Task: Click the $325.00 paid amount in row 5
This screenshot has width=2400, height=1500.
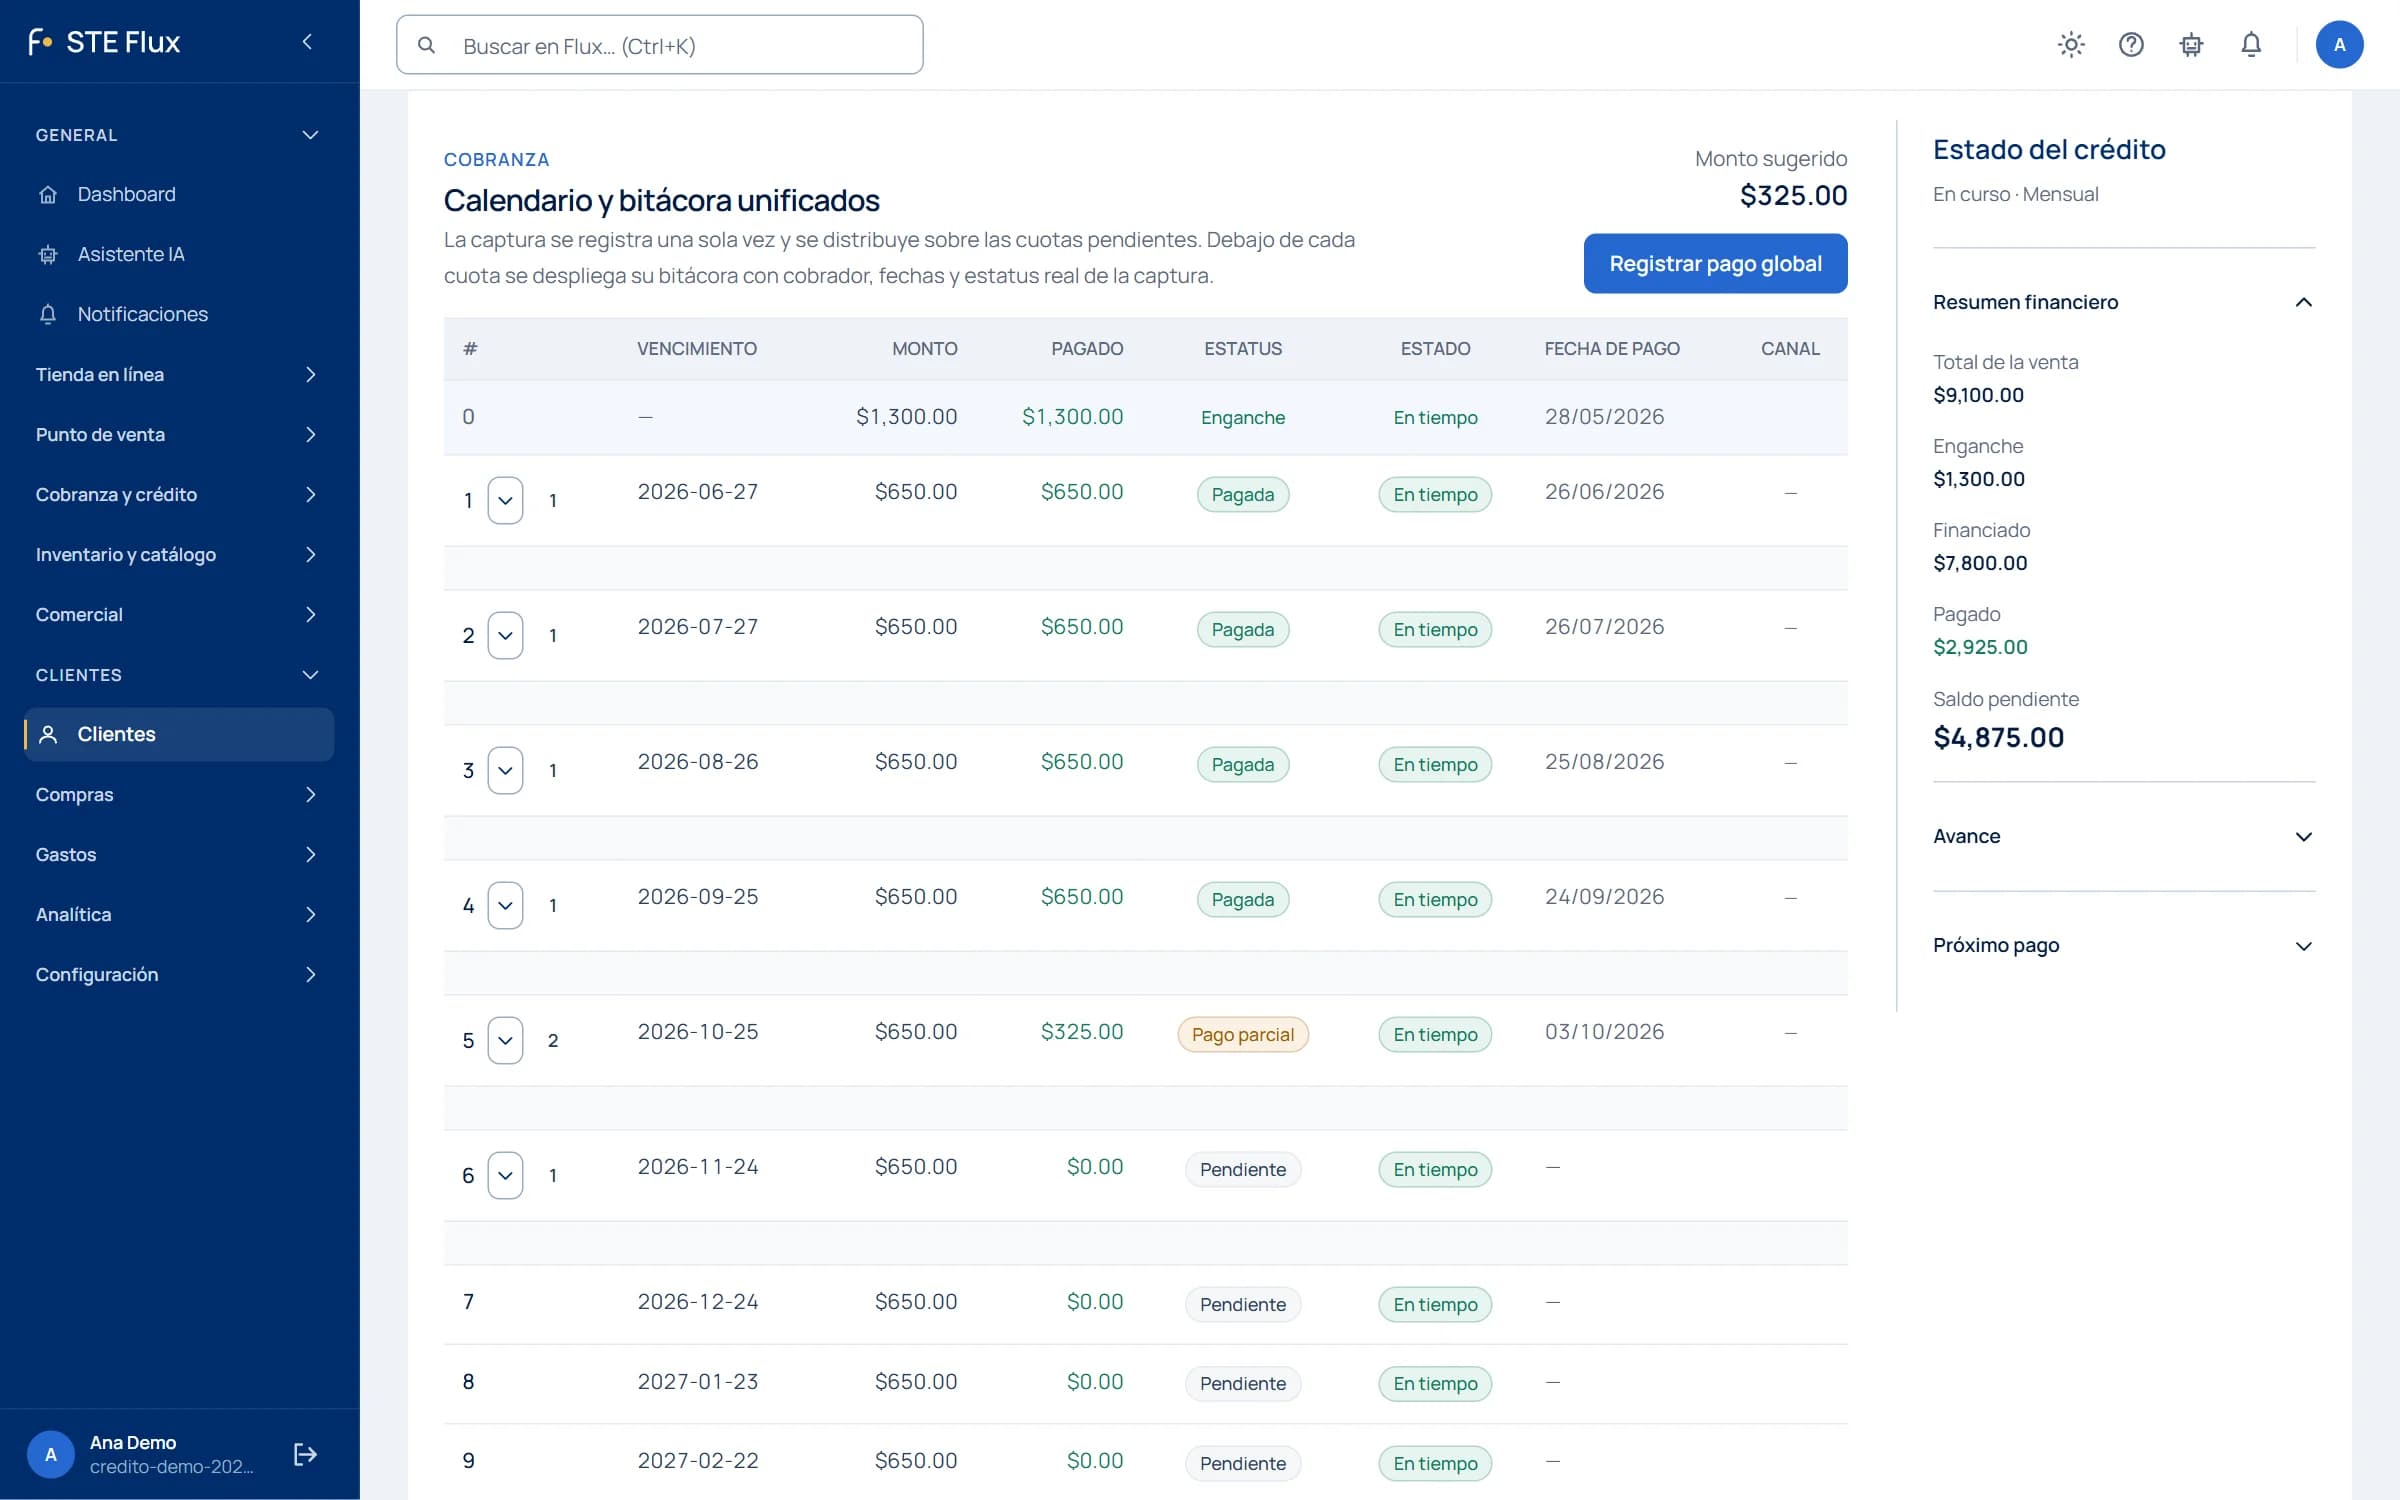Action: pyautogui.click(x=1082, y=1031)
